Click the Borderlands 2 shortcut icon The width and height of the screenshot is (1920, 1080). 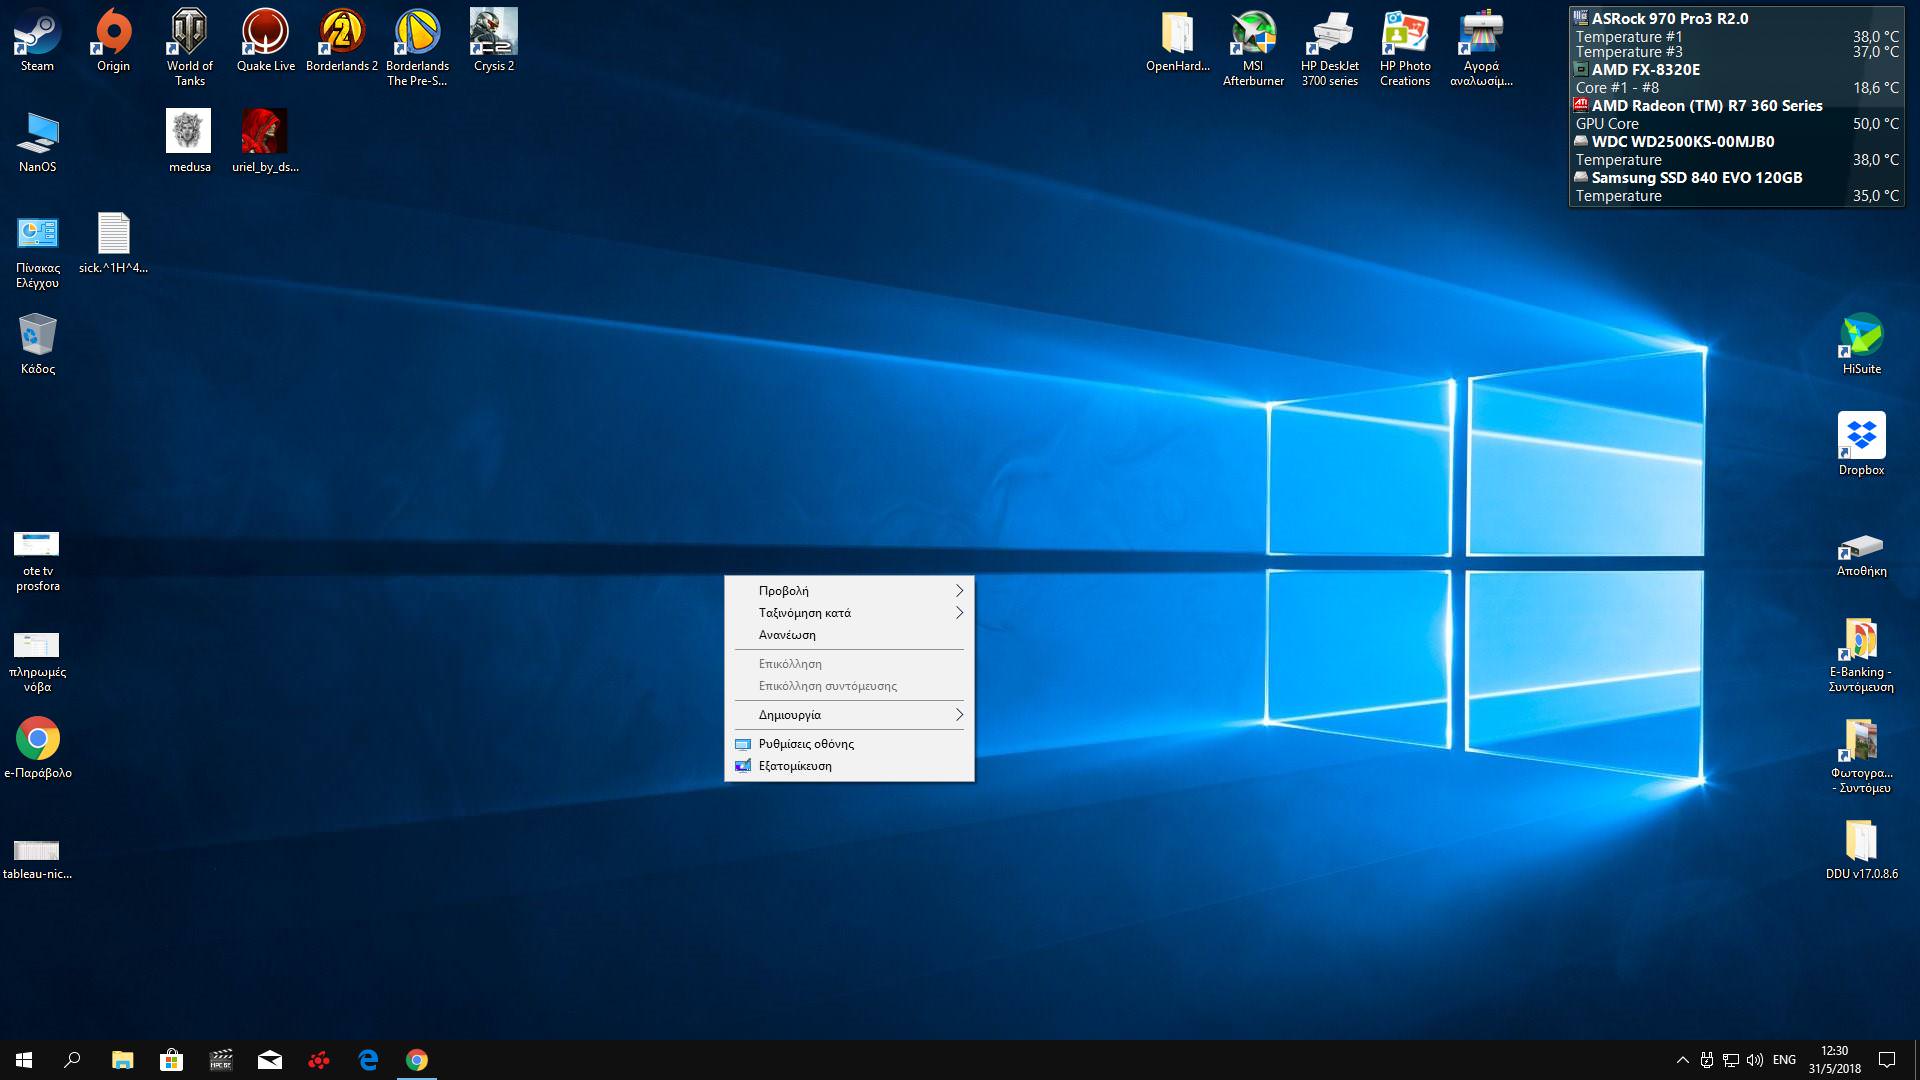(x=341, y=40)
